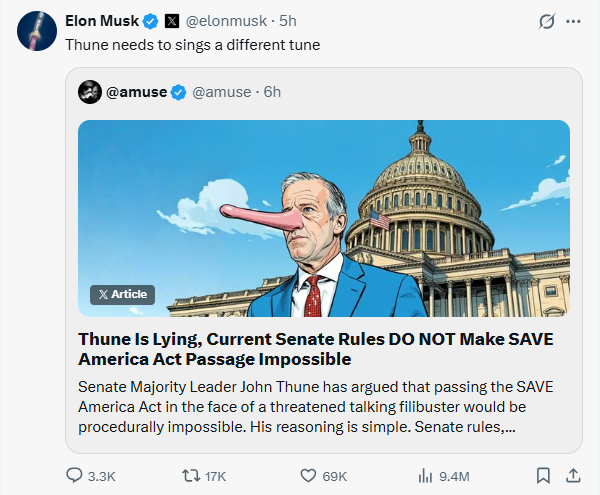Image resolution: width=600 pixels, height=495 pixels.
Task: Click the X affiliation badge
Action: coord(172,20)
